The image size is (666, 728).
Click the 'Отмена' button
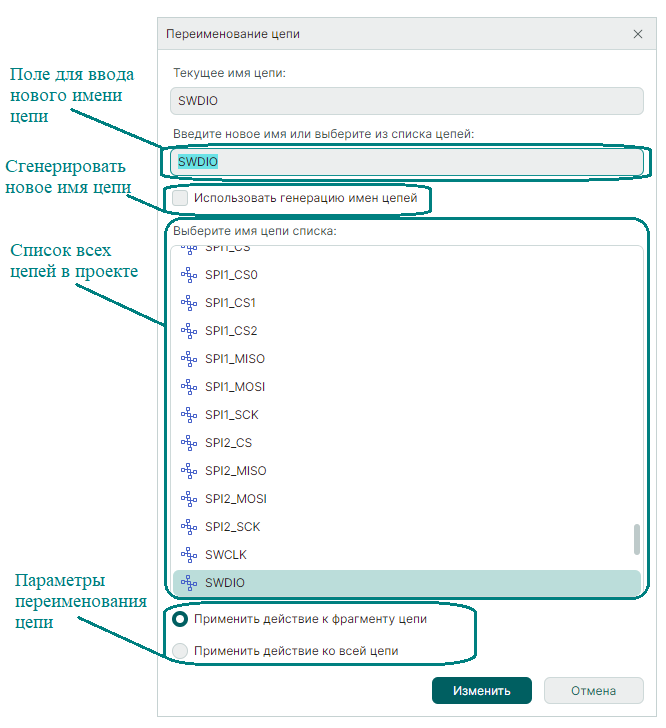point(593,690)
